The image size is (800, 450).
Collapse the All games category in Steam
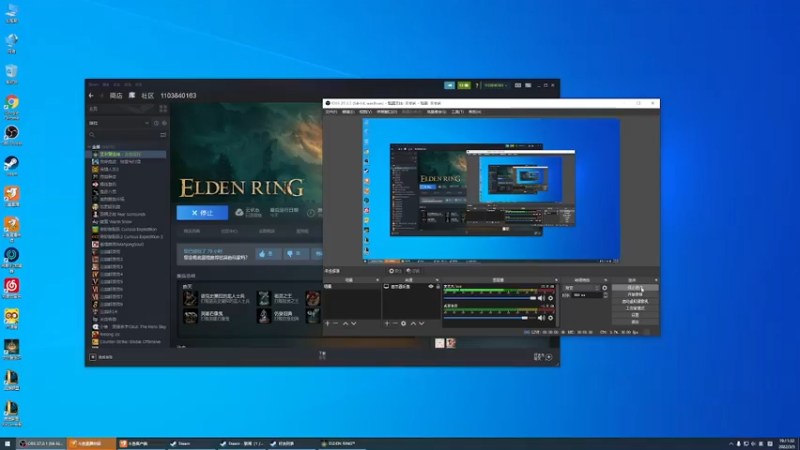pos(90,147)
